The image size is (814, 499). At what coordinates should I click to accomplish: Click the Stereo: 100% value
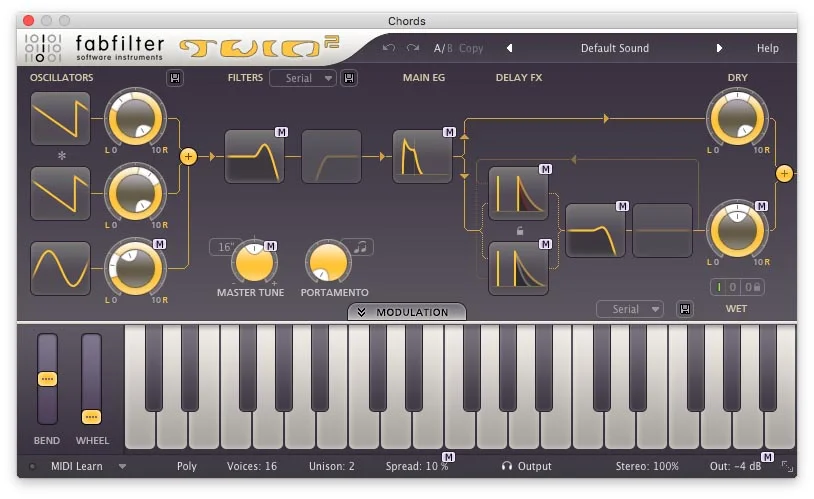click(647, 466)
